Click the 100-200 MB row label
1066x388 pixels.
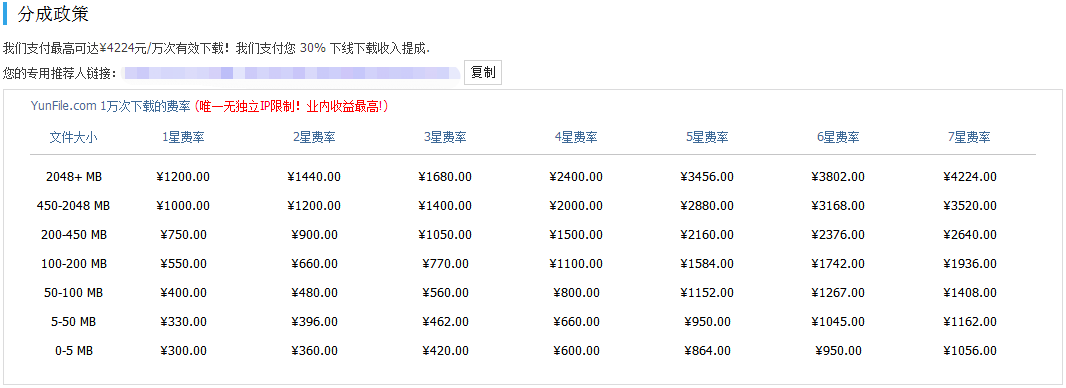tap(73, 264)
